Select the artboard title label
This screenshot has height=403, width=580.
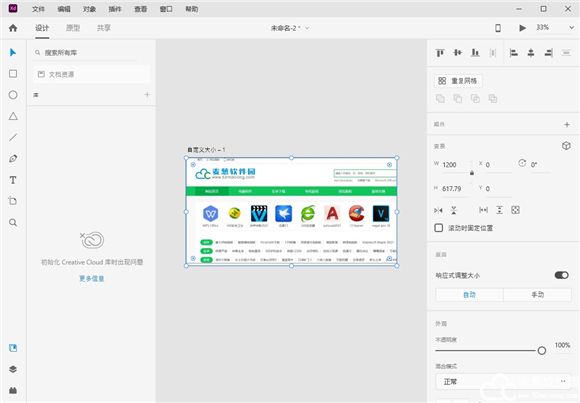coord(206,150)
